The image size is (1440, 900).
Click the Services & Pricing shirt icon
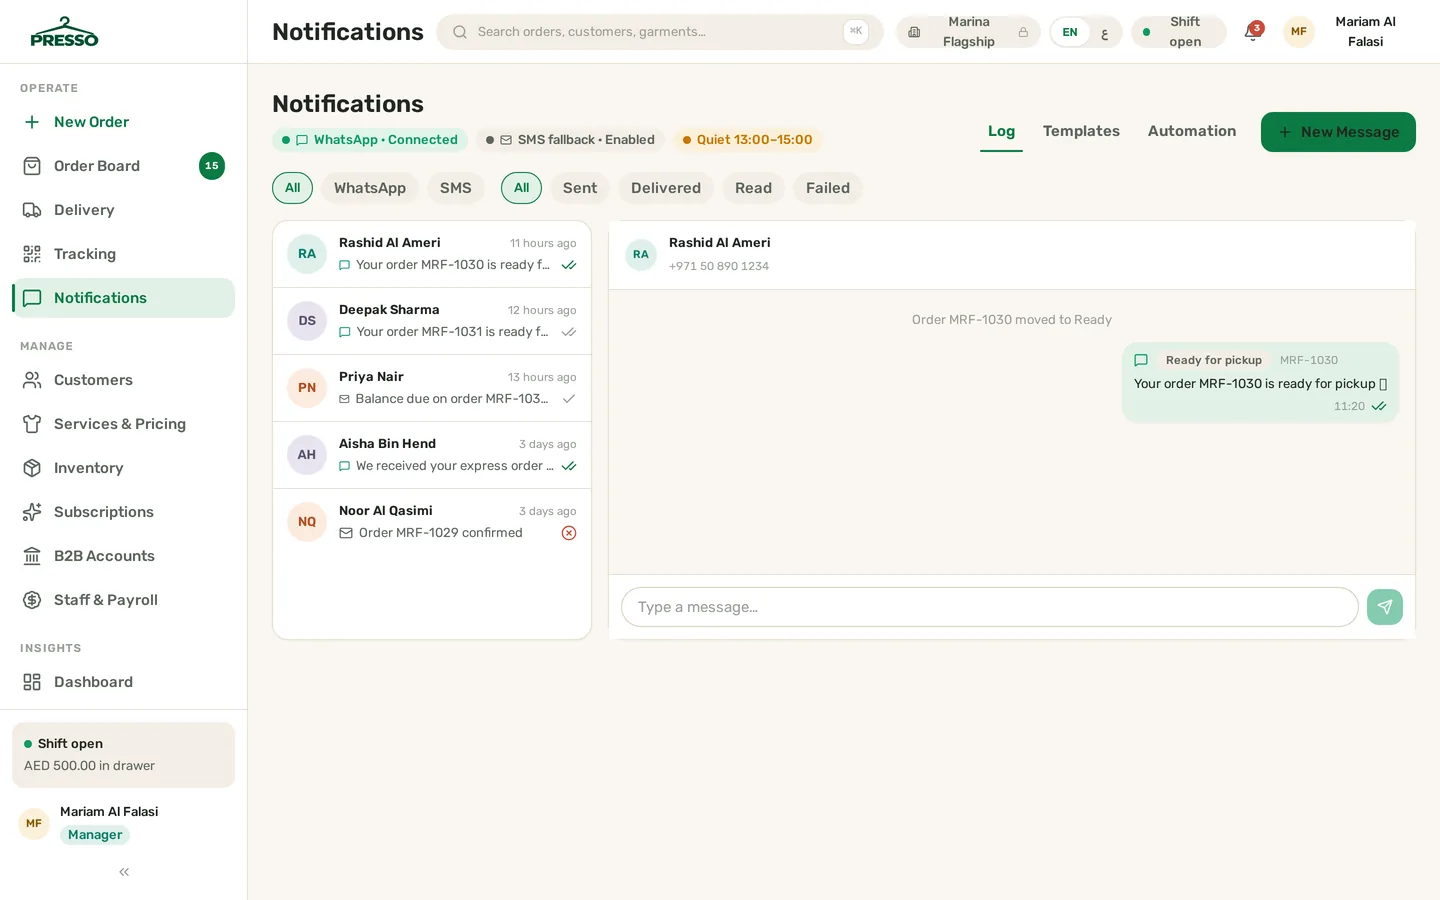pyautogui.click(x=32, y=424)
